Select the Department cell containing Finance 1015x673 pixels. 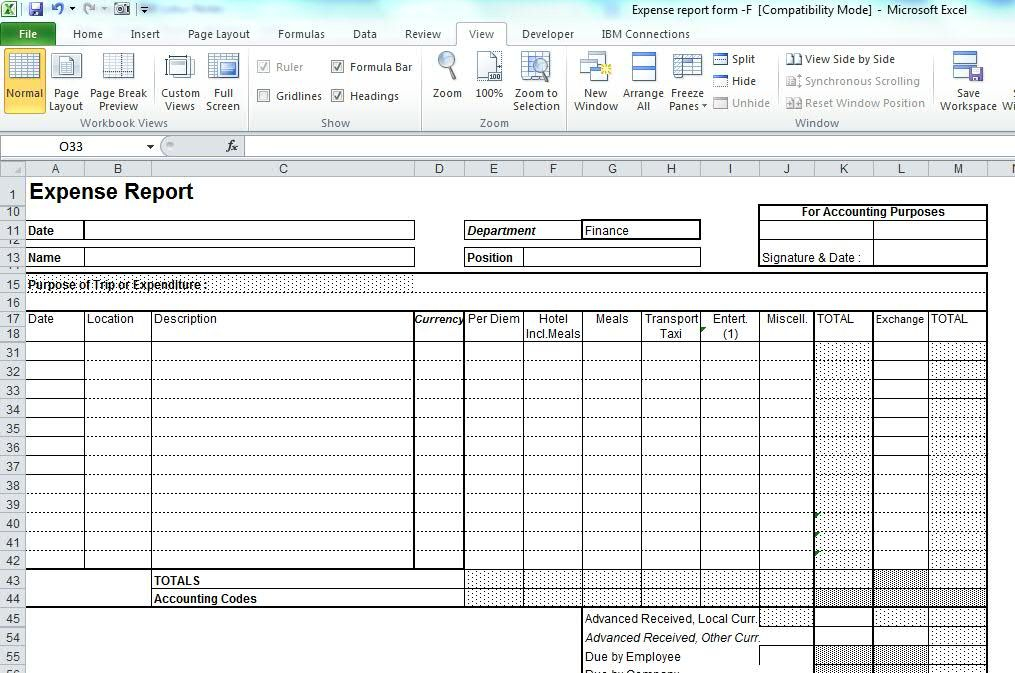coord(641,230)
